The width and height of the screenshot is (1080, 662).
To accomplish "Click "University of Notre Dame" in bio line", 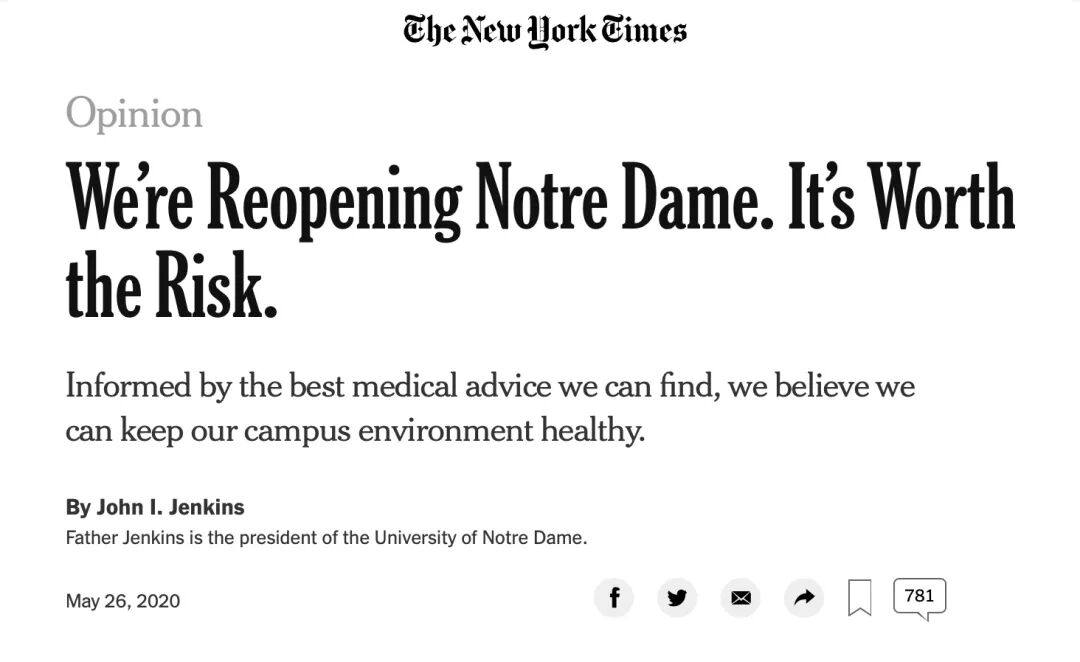I will click(x=479, y=538).
